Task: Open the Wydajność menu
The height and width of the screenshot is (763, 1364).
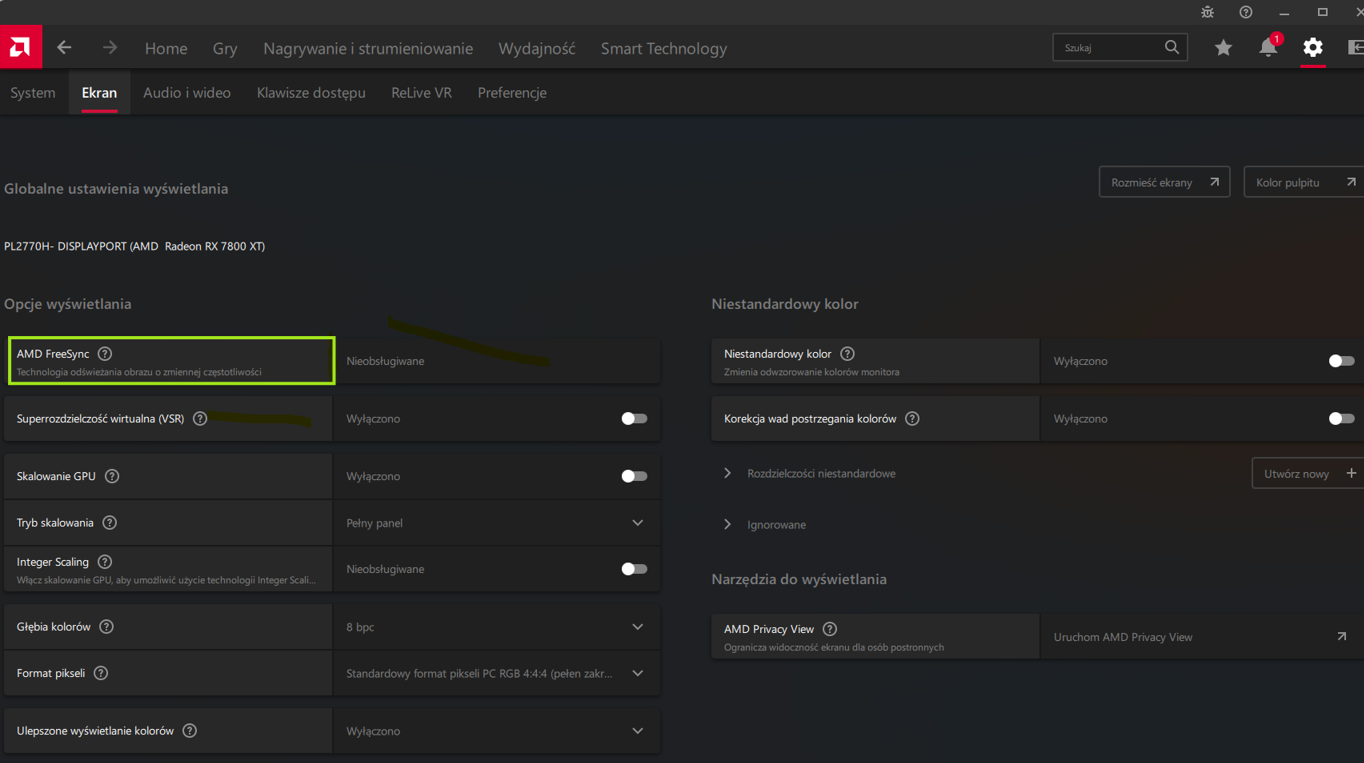Action: coord(537,48)
